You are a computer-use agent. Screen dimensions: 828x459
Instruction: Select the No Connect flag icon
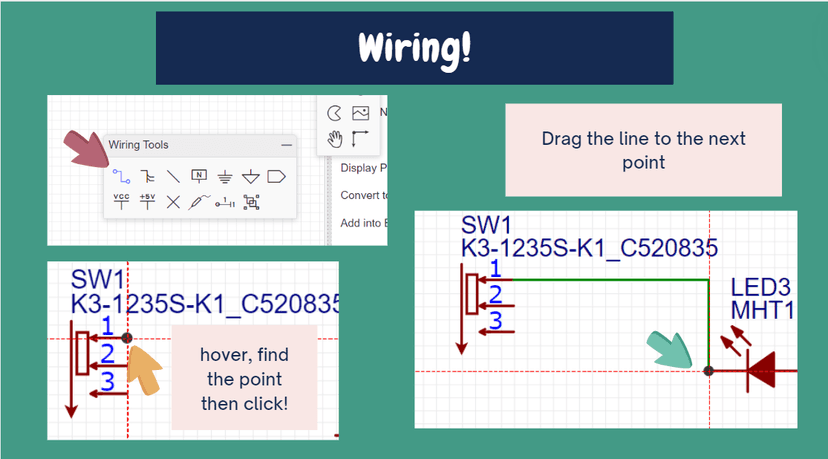coord(173,202)
